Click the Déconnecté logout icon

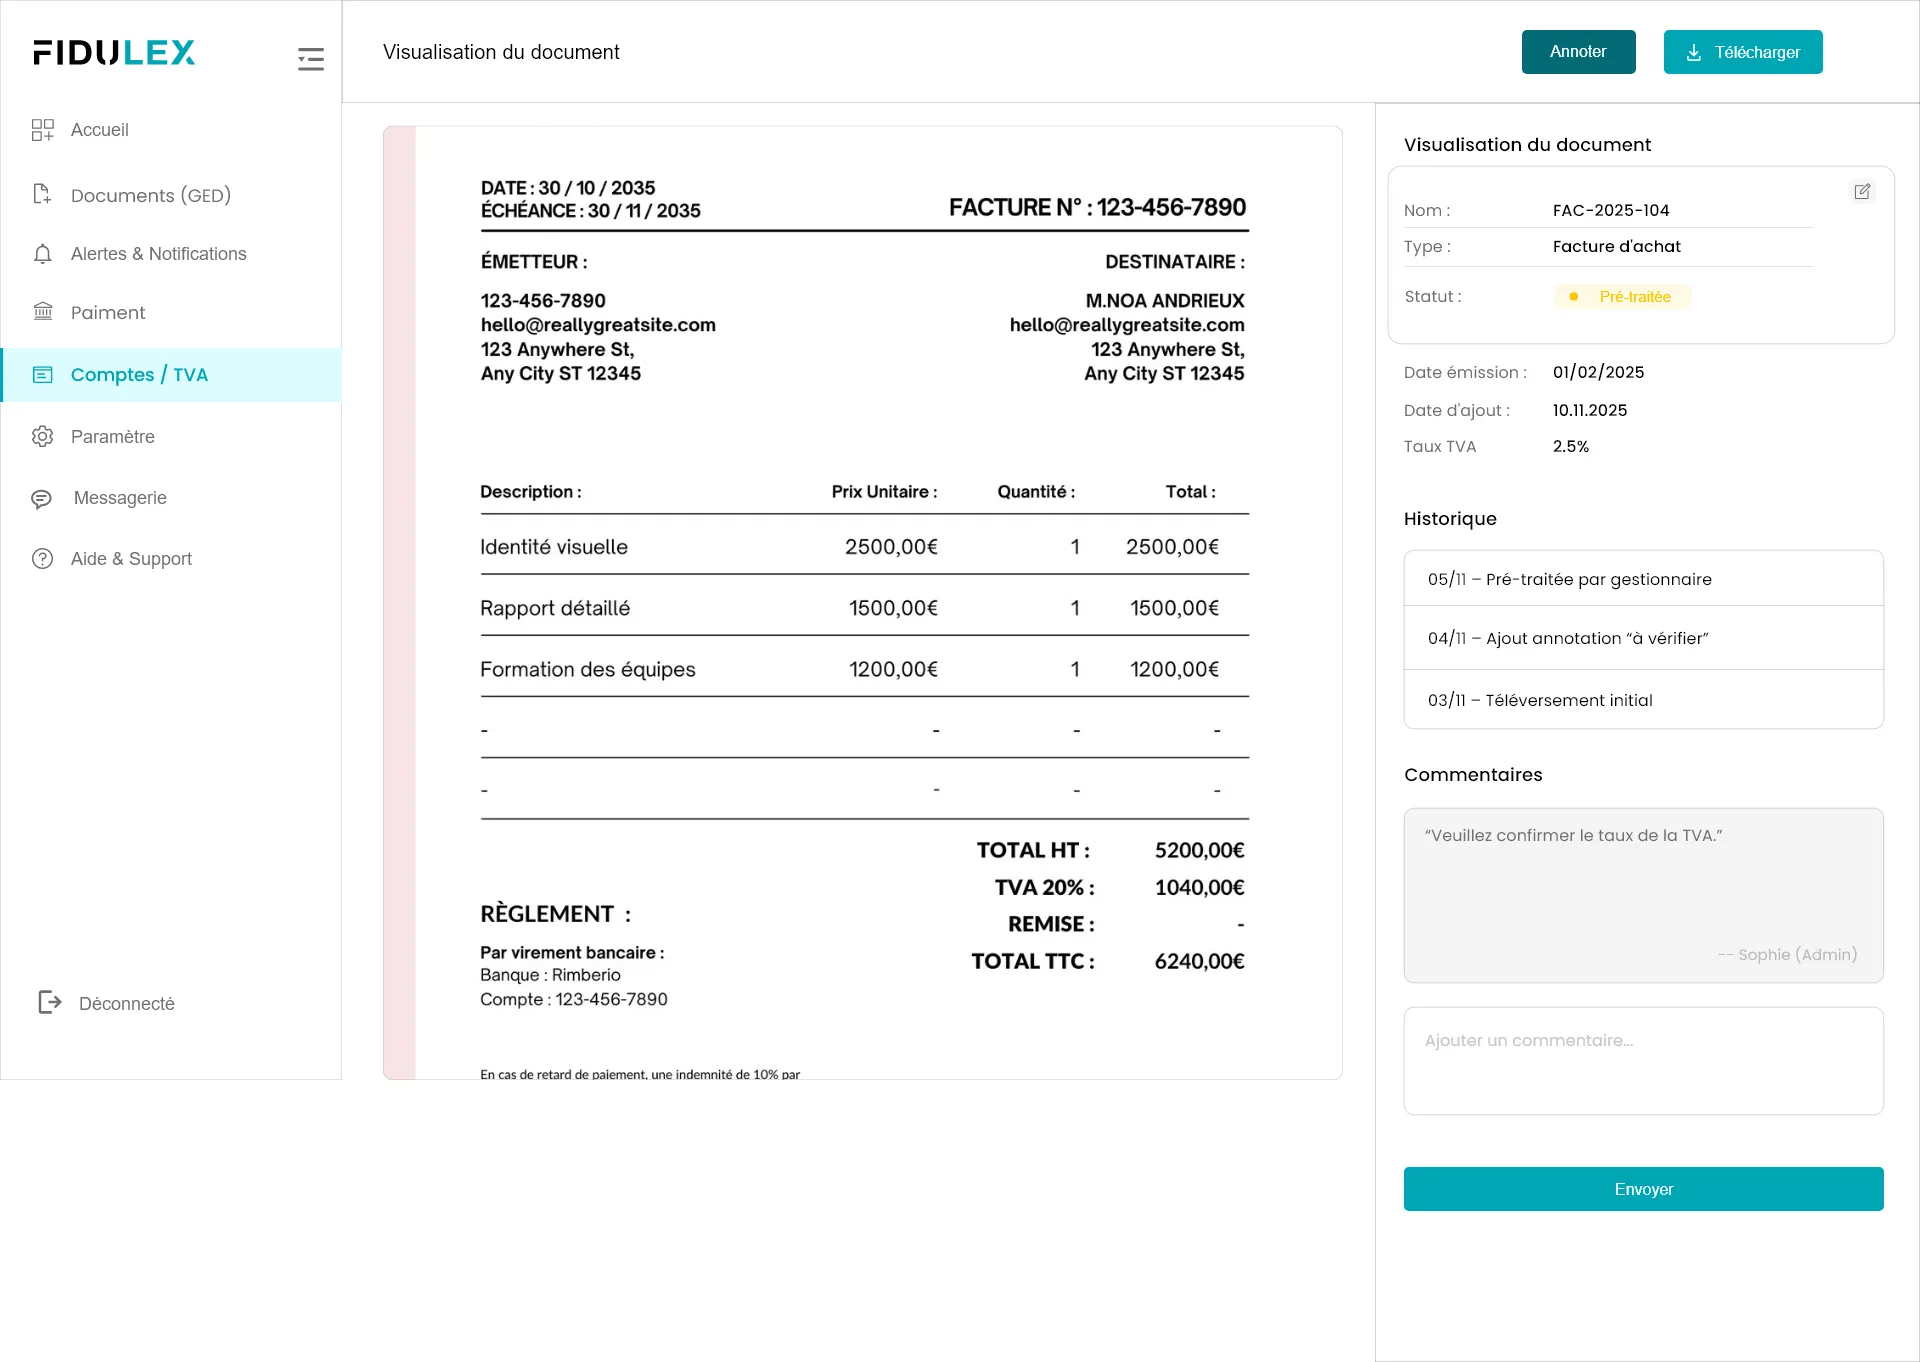tap(49, 1002)
